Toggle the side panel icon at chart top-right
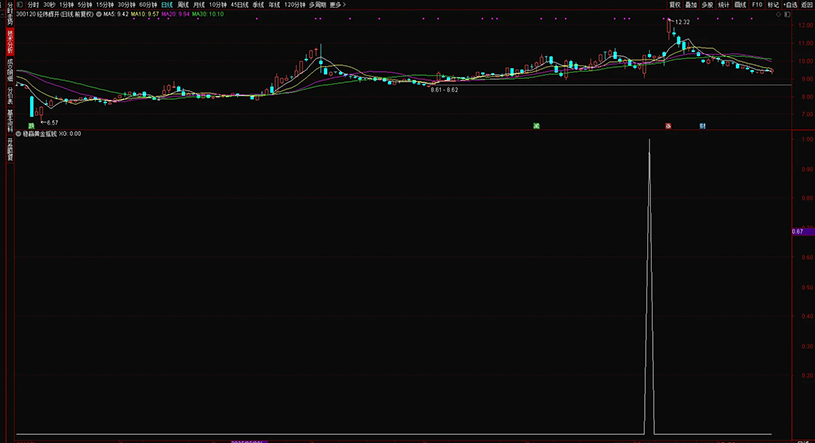This screenshot has width=815, height=443. click(x=787, y=15)
